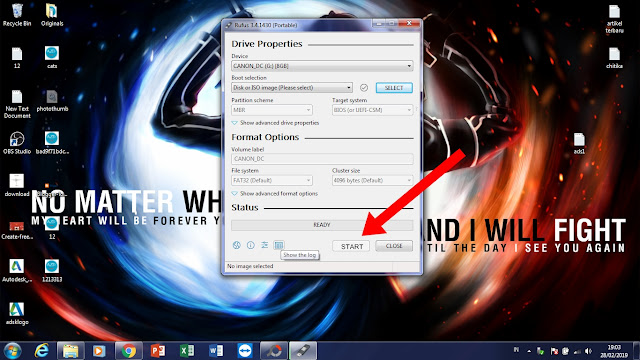Select the bad9f71bdc desktop icon

coord(52,143)
